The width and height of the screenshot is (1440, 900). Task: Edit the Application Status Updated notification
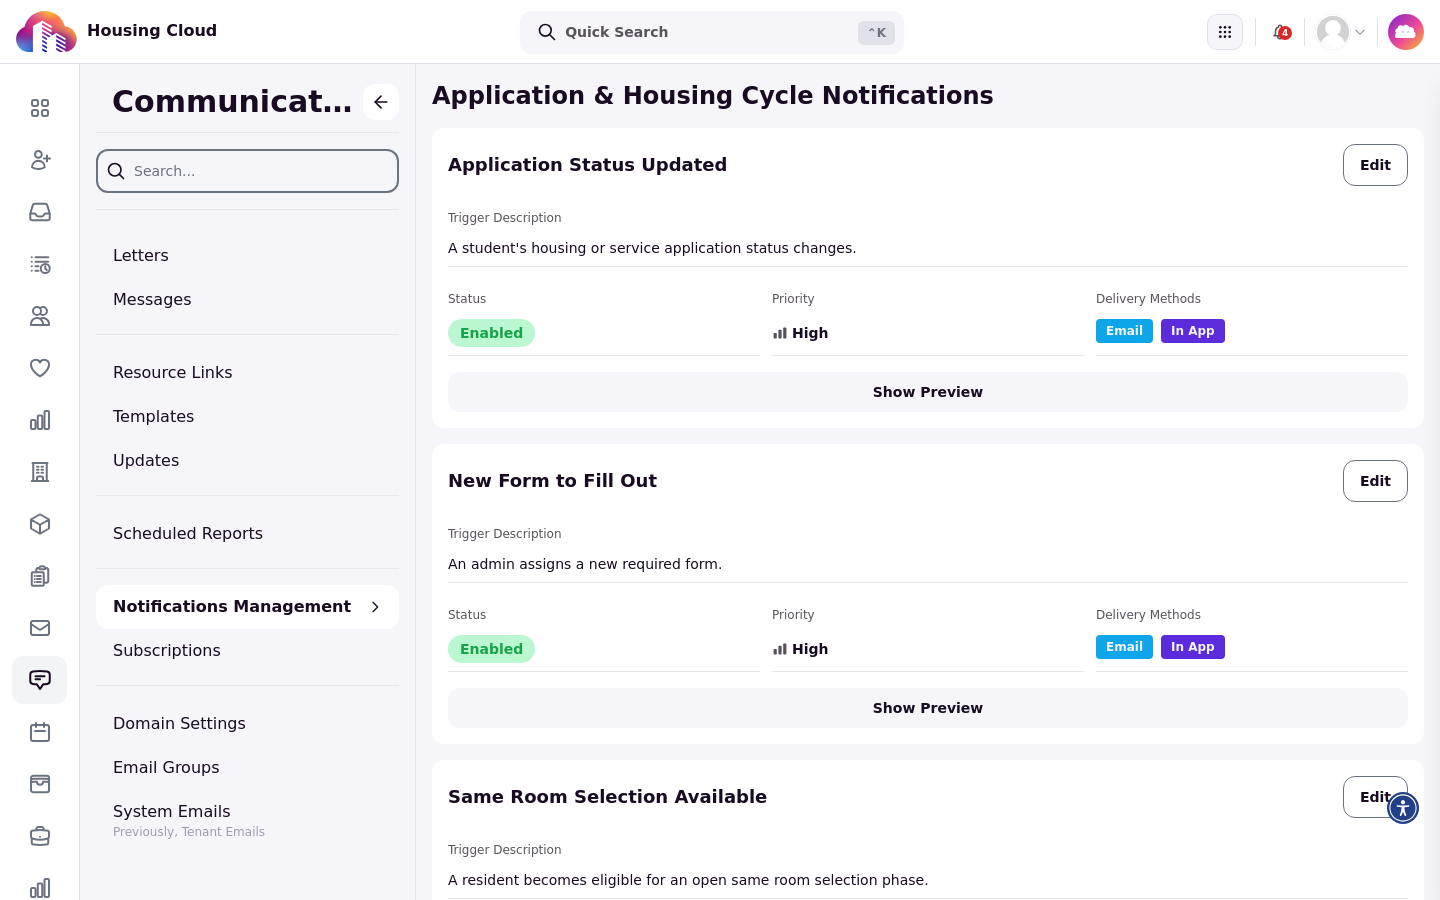tap(1375, 165)
